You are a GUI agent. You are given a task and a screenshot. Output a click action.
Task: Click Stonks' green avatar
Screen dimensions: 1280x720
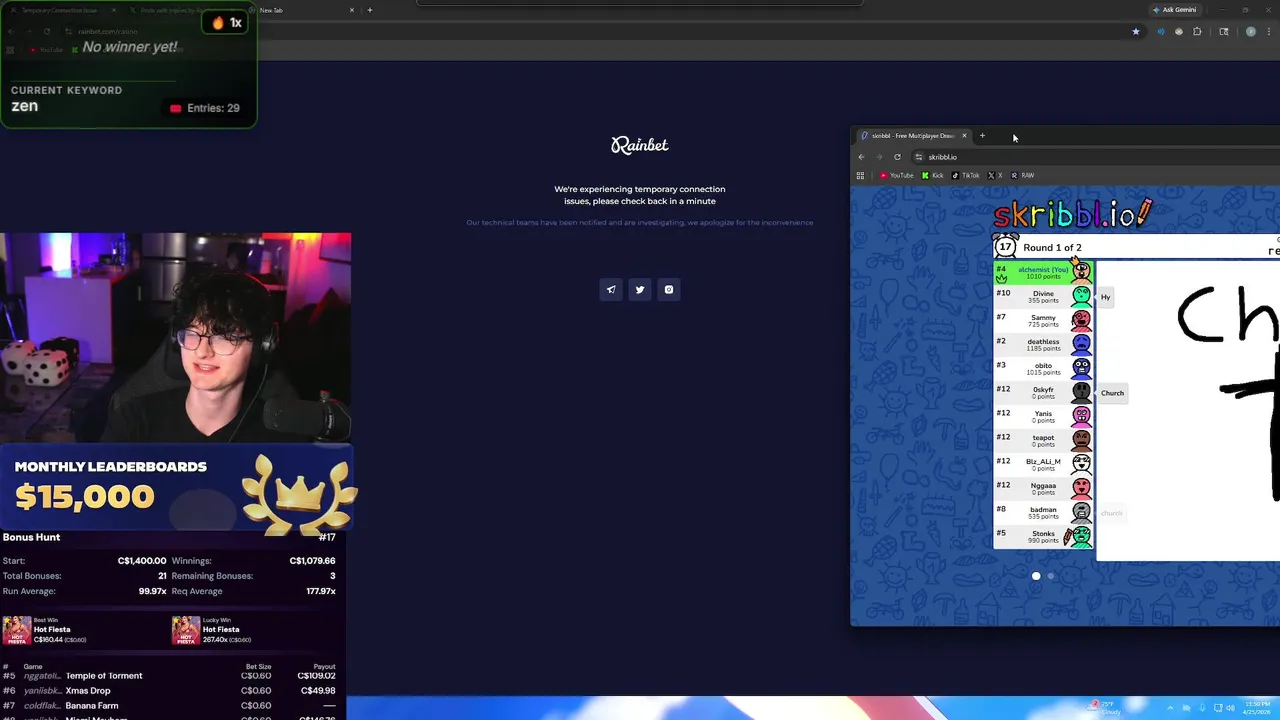(1081, 537)
